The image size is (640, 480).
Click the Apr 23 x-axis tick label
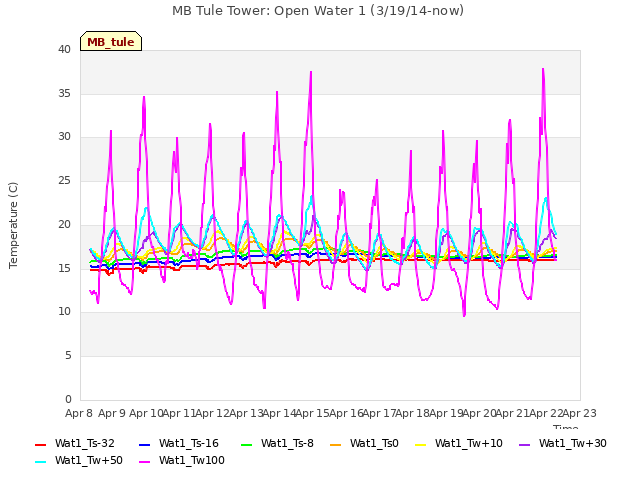(x=580, y=413)
